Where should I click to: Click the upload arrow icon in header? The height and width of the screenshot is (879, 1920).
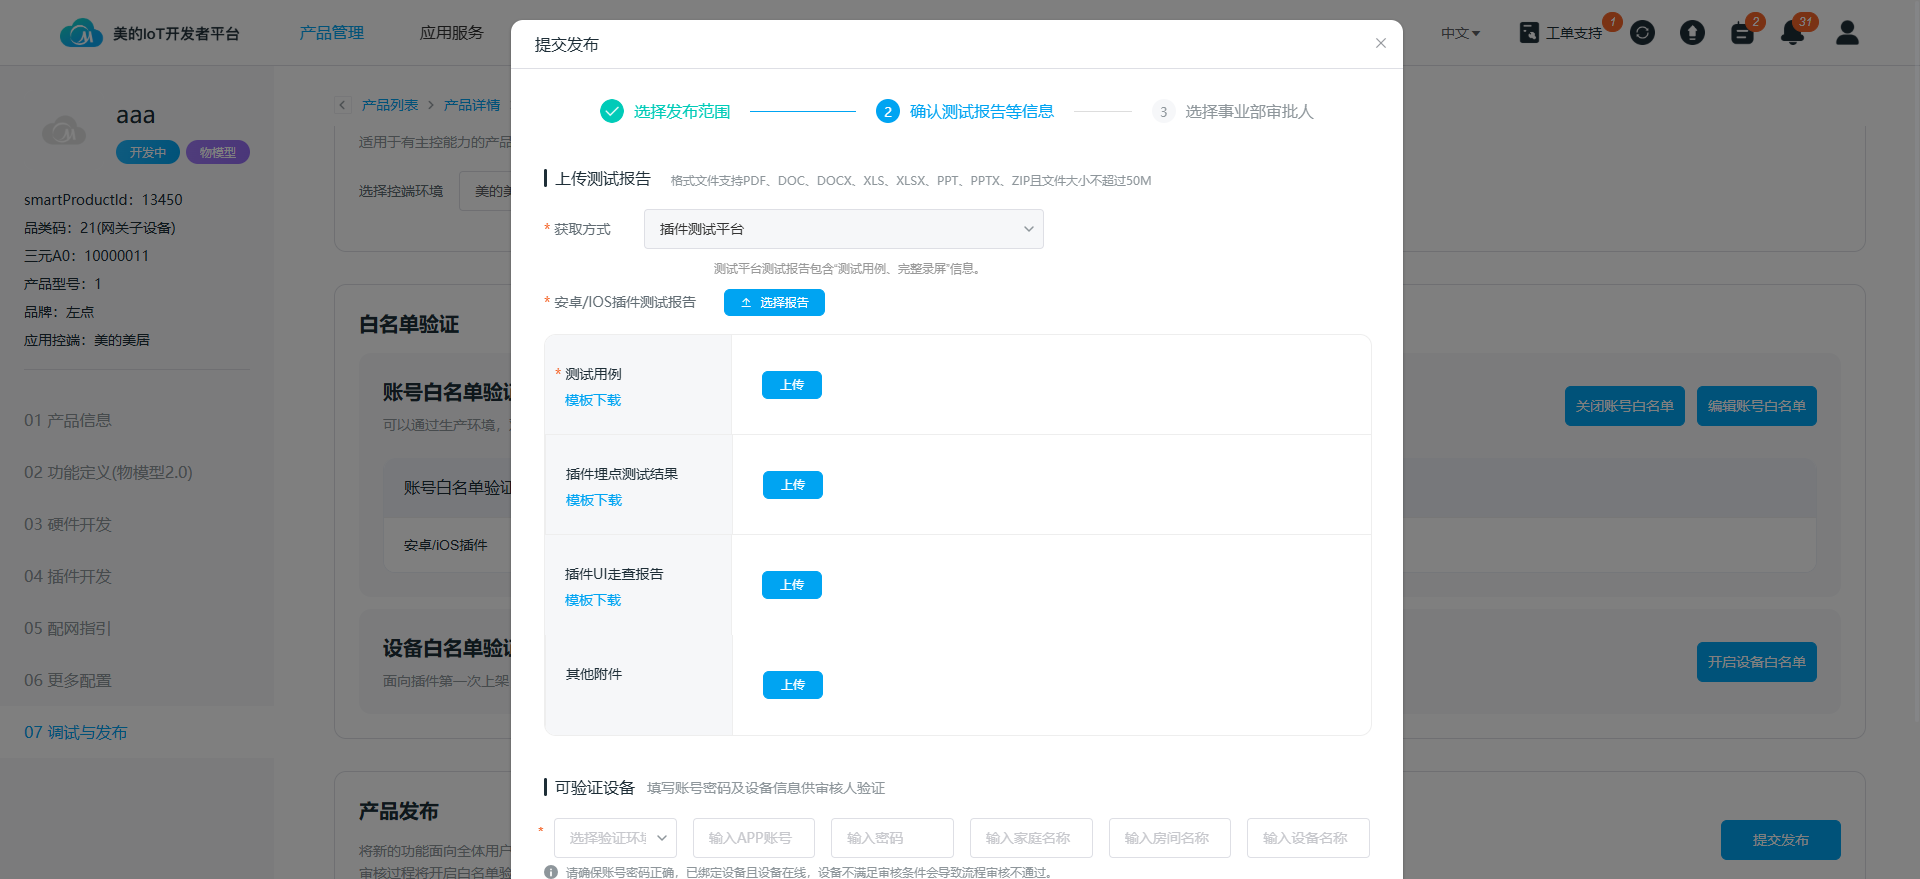(x=1692, y=33)
